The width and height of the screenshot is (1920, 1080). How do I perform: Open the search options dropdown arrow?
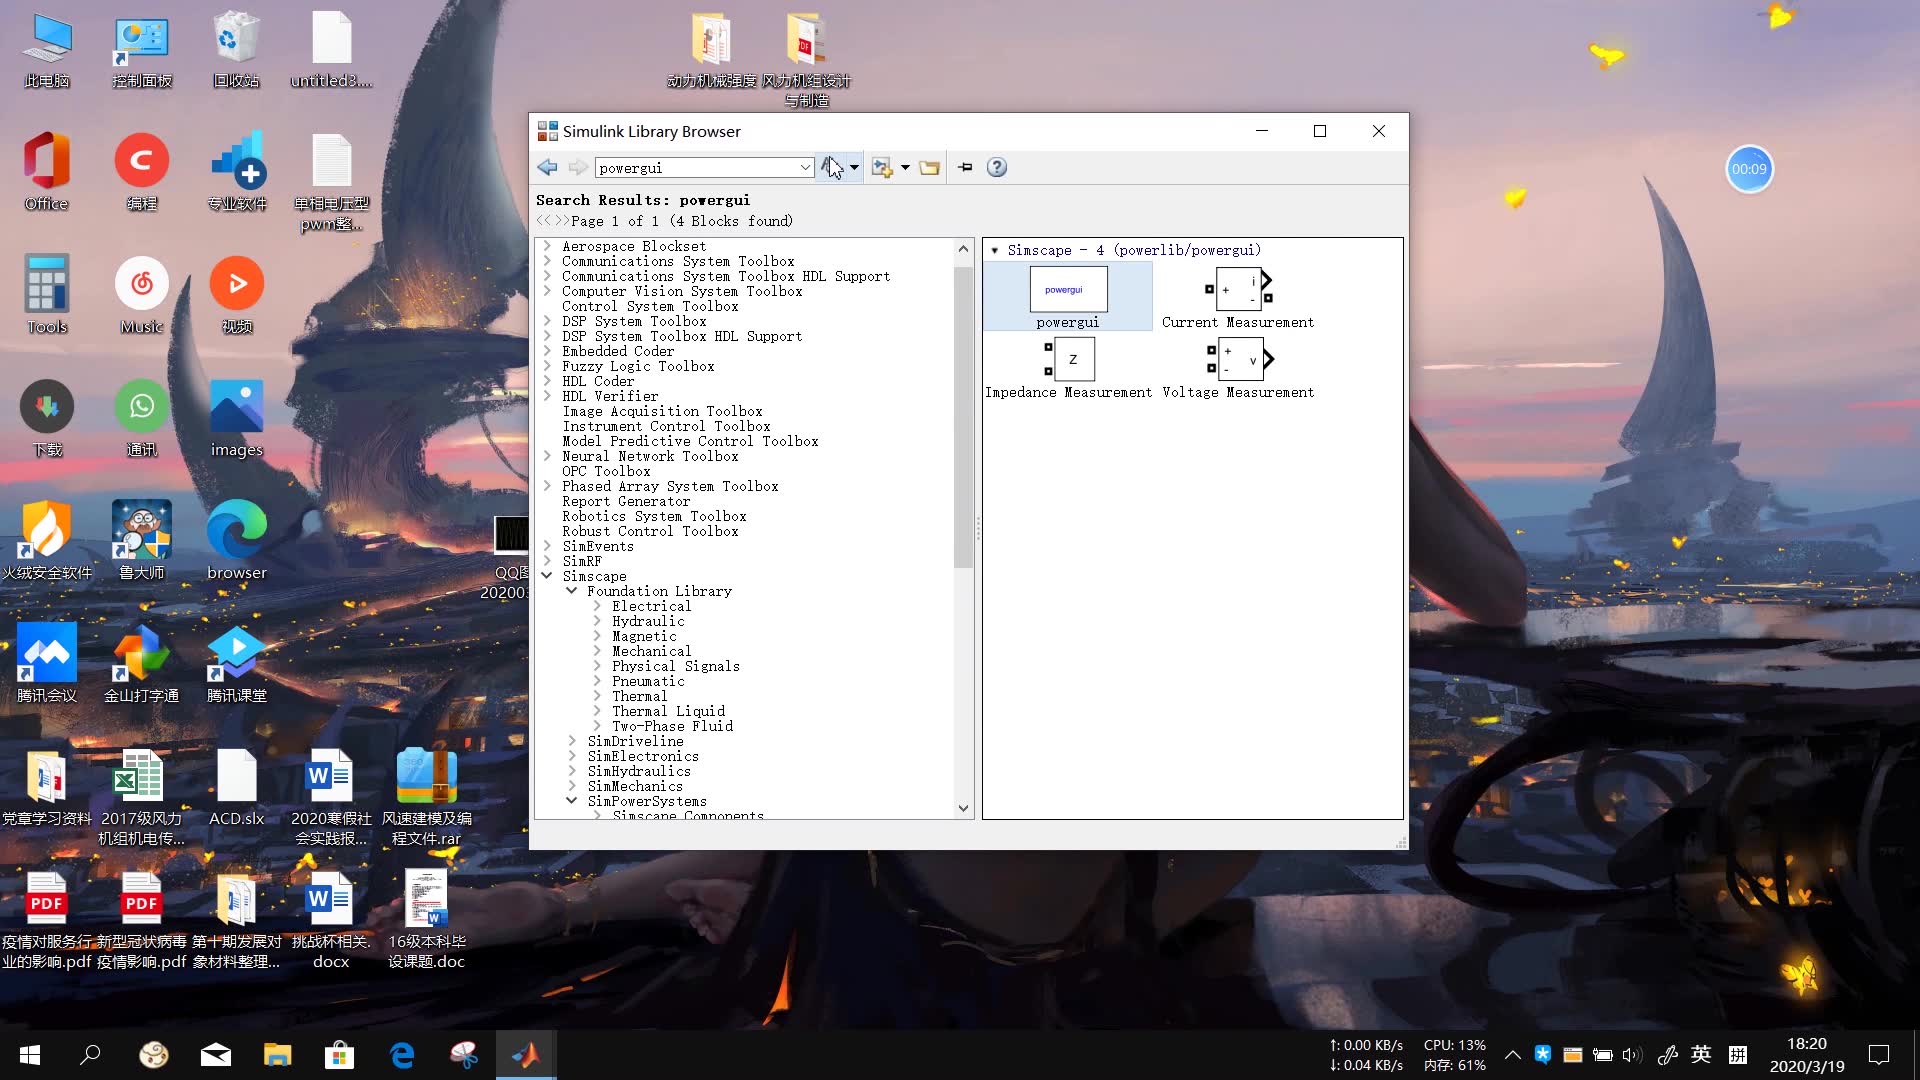854,168
